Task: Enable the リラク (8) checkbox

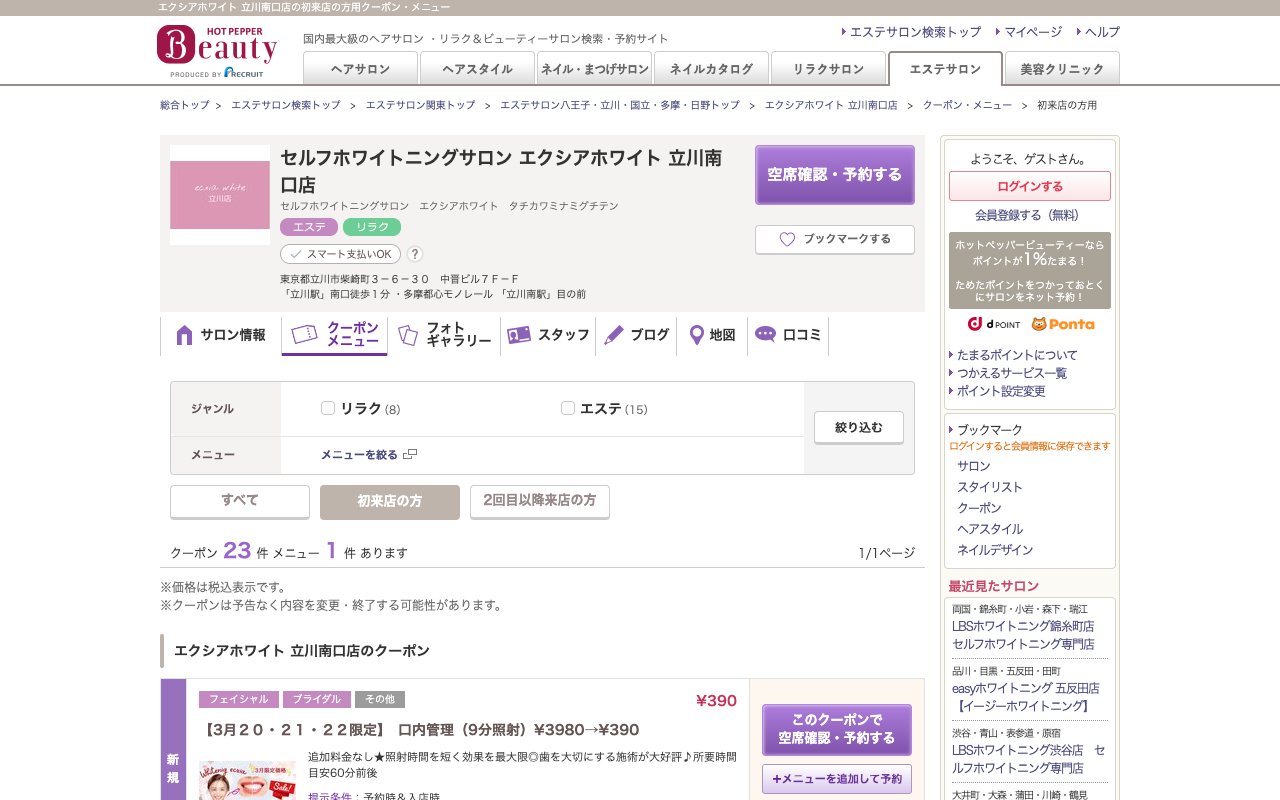Action: (x=328, y=408)
